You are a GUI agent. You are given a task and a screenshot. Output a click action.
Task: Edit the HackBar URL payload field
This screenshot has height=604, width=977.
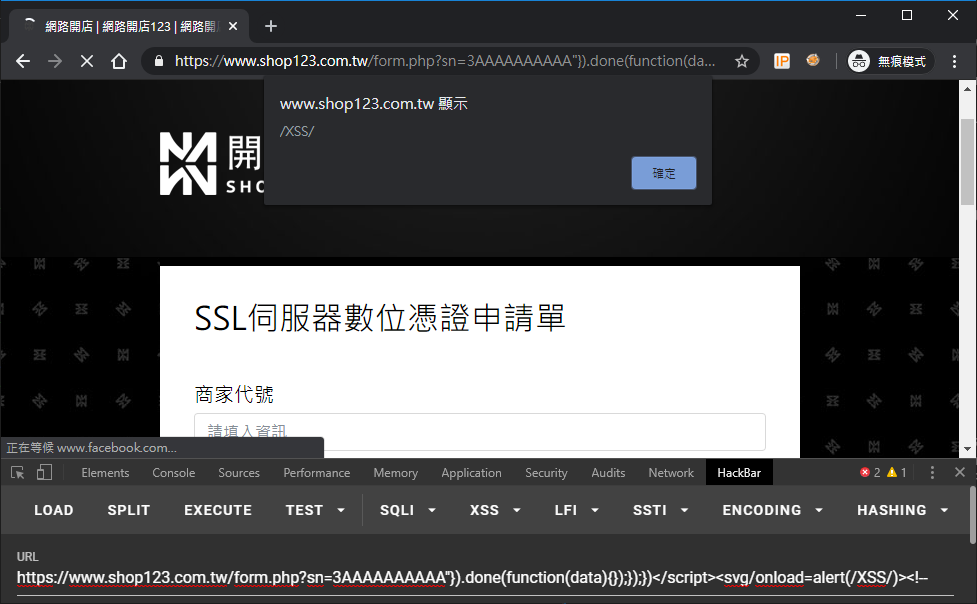point(485,578)
